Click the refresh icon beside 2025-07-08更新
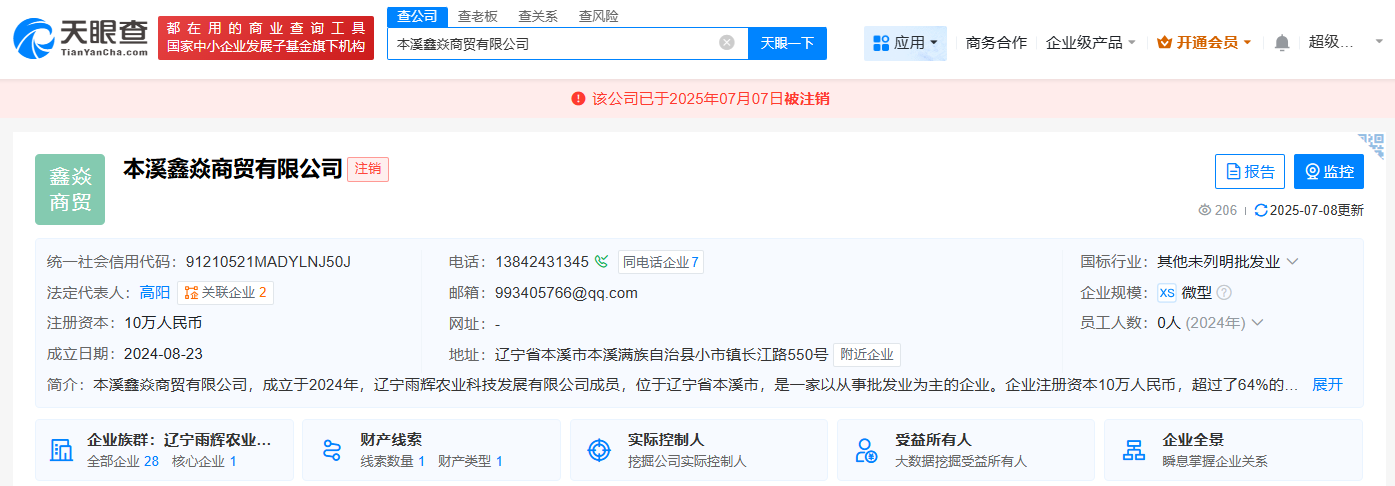Image resolution: width=1395 pixels, height=486 pixels. 1260,210
